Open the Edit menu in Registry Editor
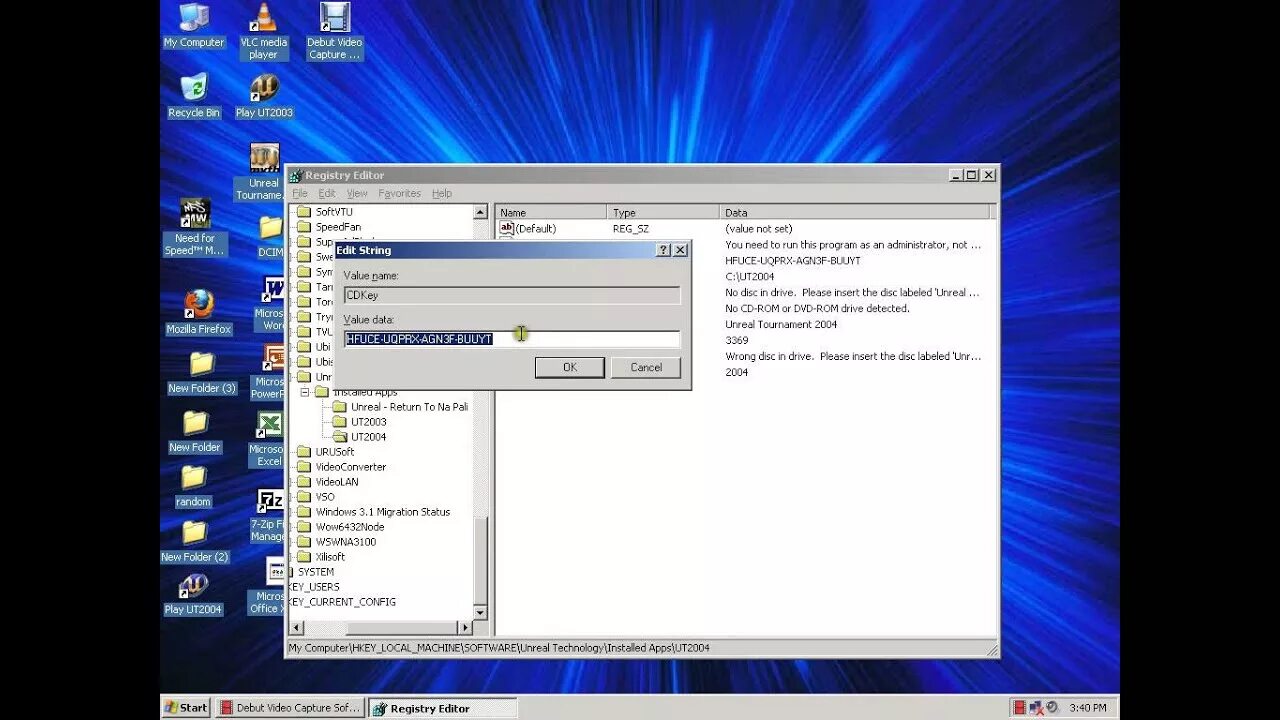Screen dimensions: 1280x720 [x=327, y=193]
